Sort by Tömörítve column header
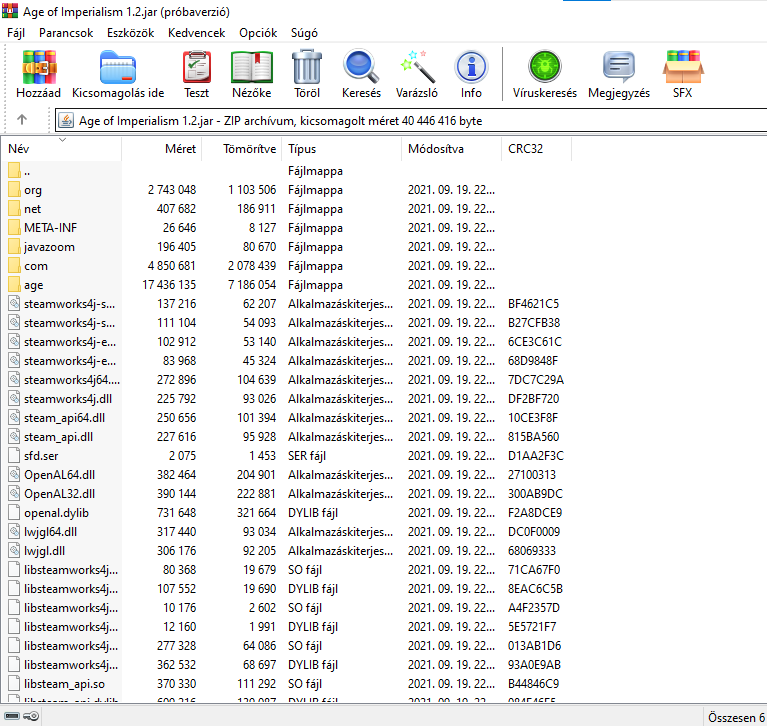 pyautogui.click(x=242, y=149)
